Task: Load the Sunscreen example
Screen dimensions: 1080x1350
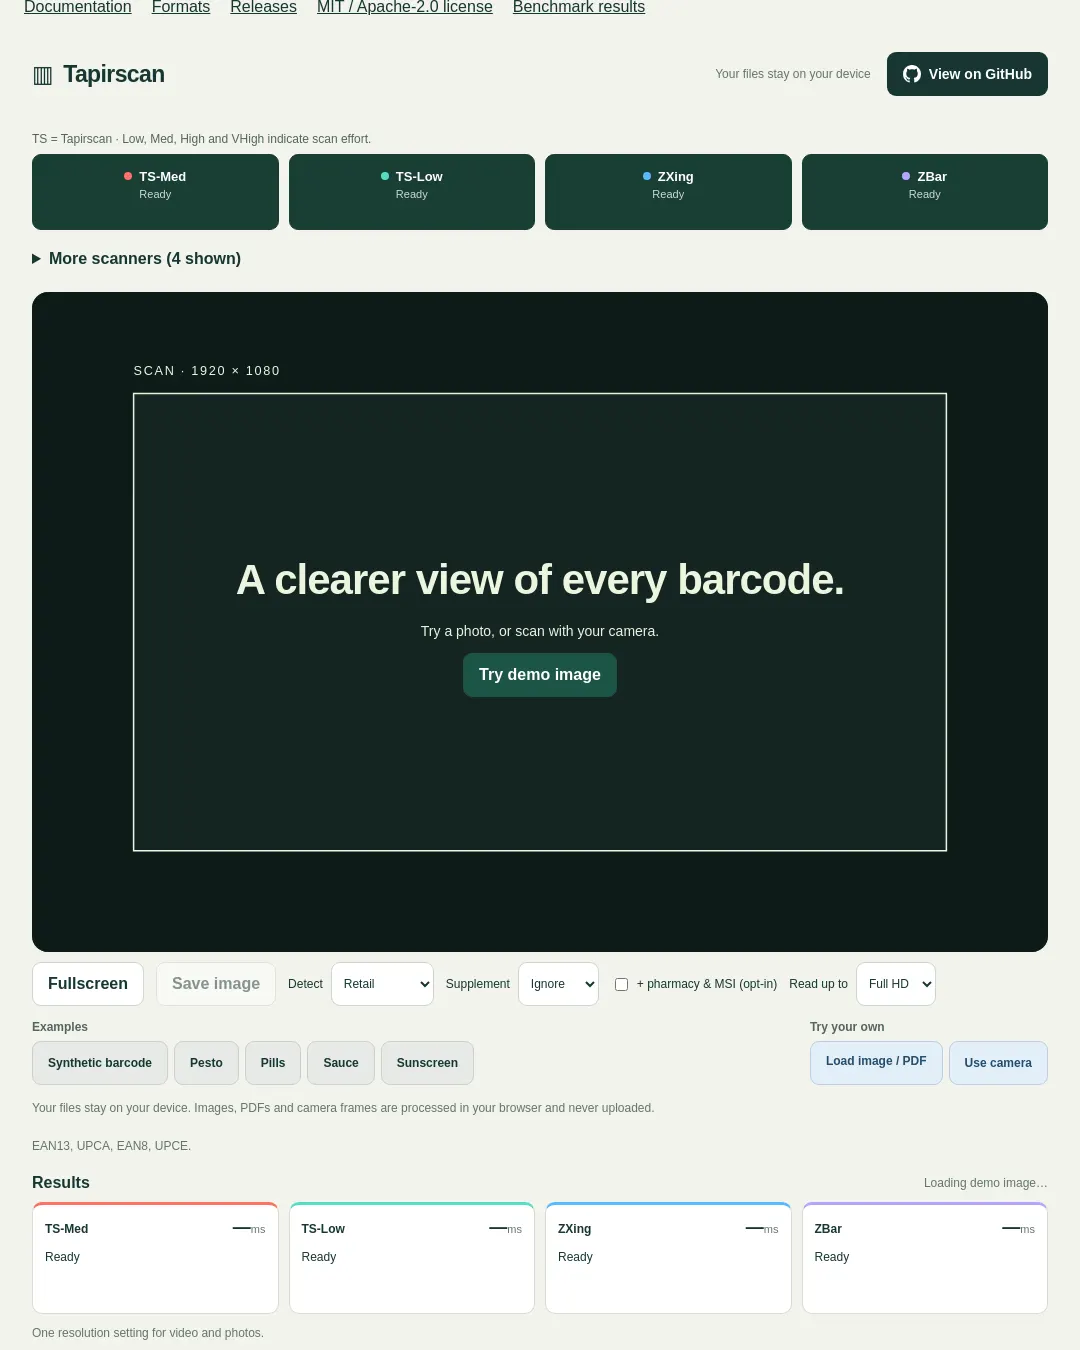Action: pyautogui.click(x=427, y=1063)
